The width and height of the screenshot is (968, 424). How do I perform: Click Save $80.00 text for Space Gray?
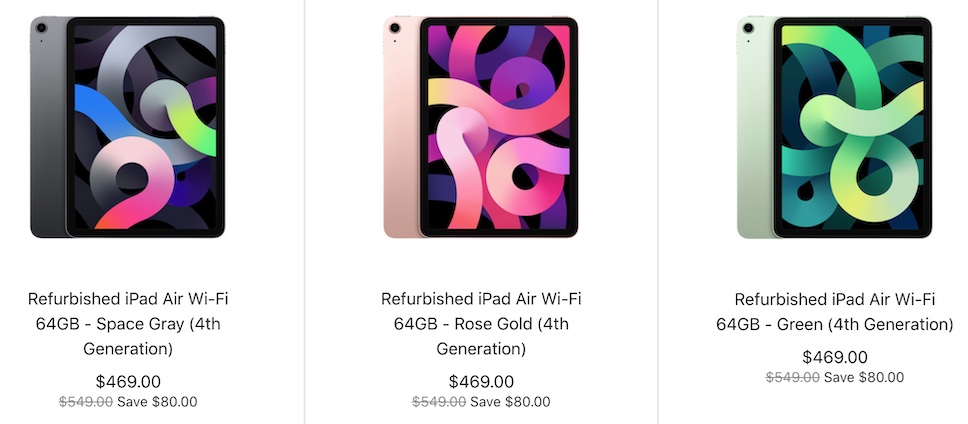(157, 402)
